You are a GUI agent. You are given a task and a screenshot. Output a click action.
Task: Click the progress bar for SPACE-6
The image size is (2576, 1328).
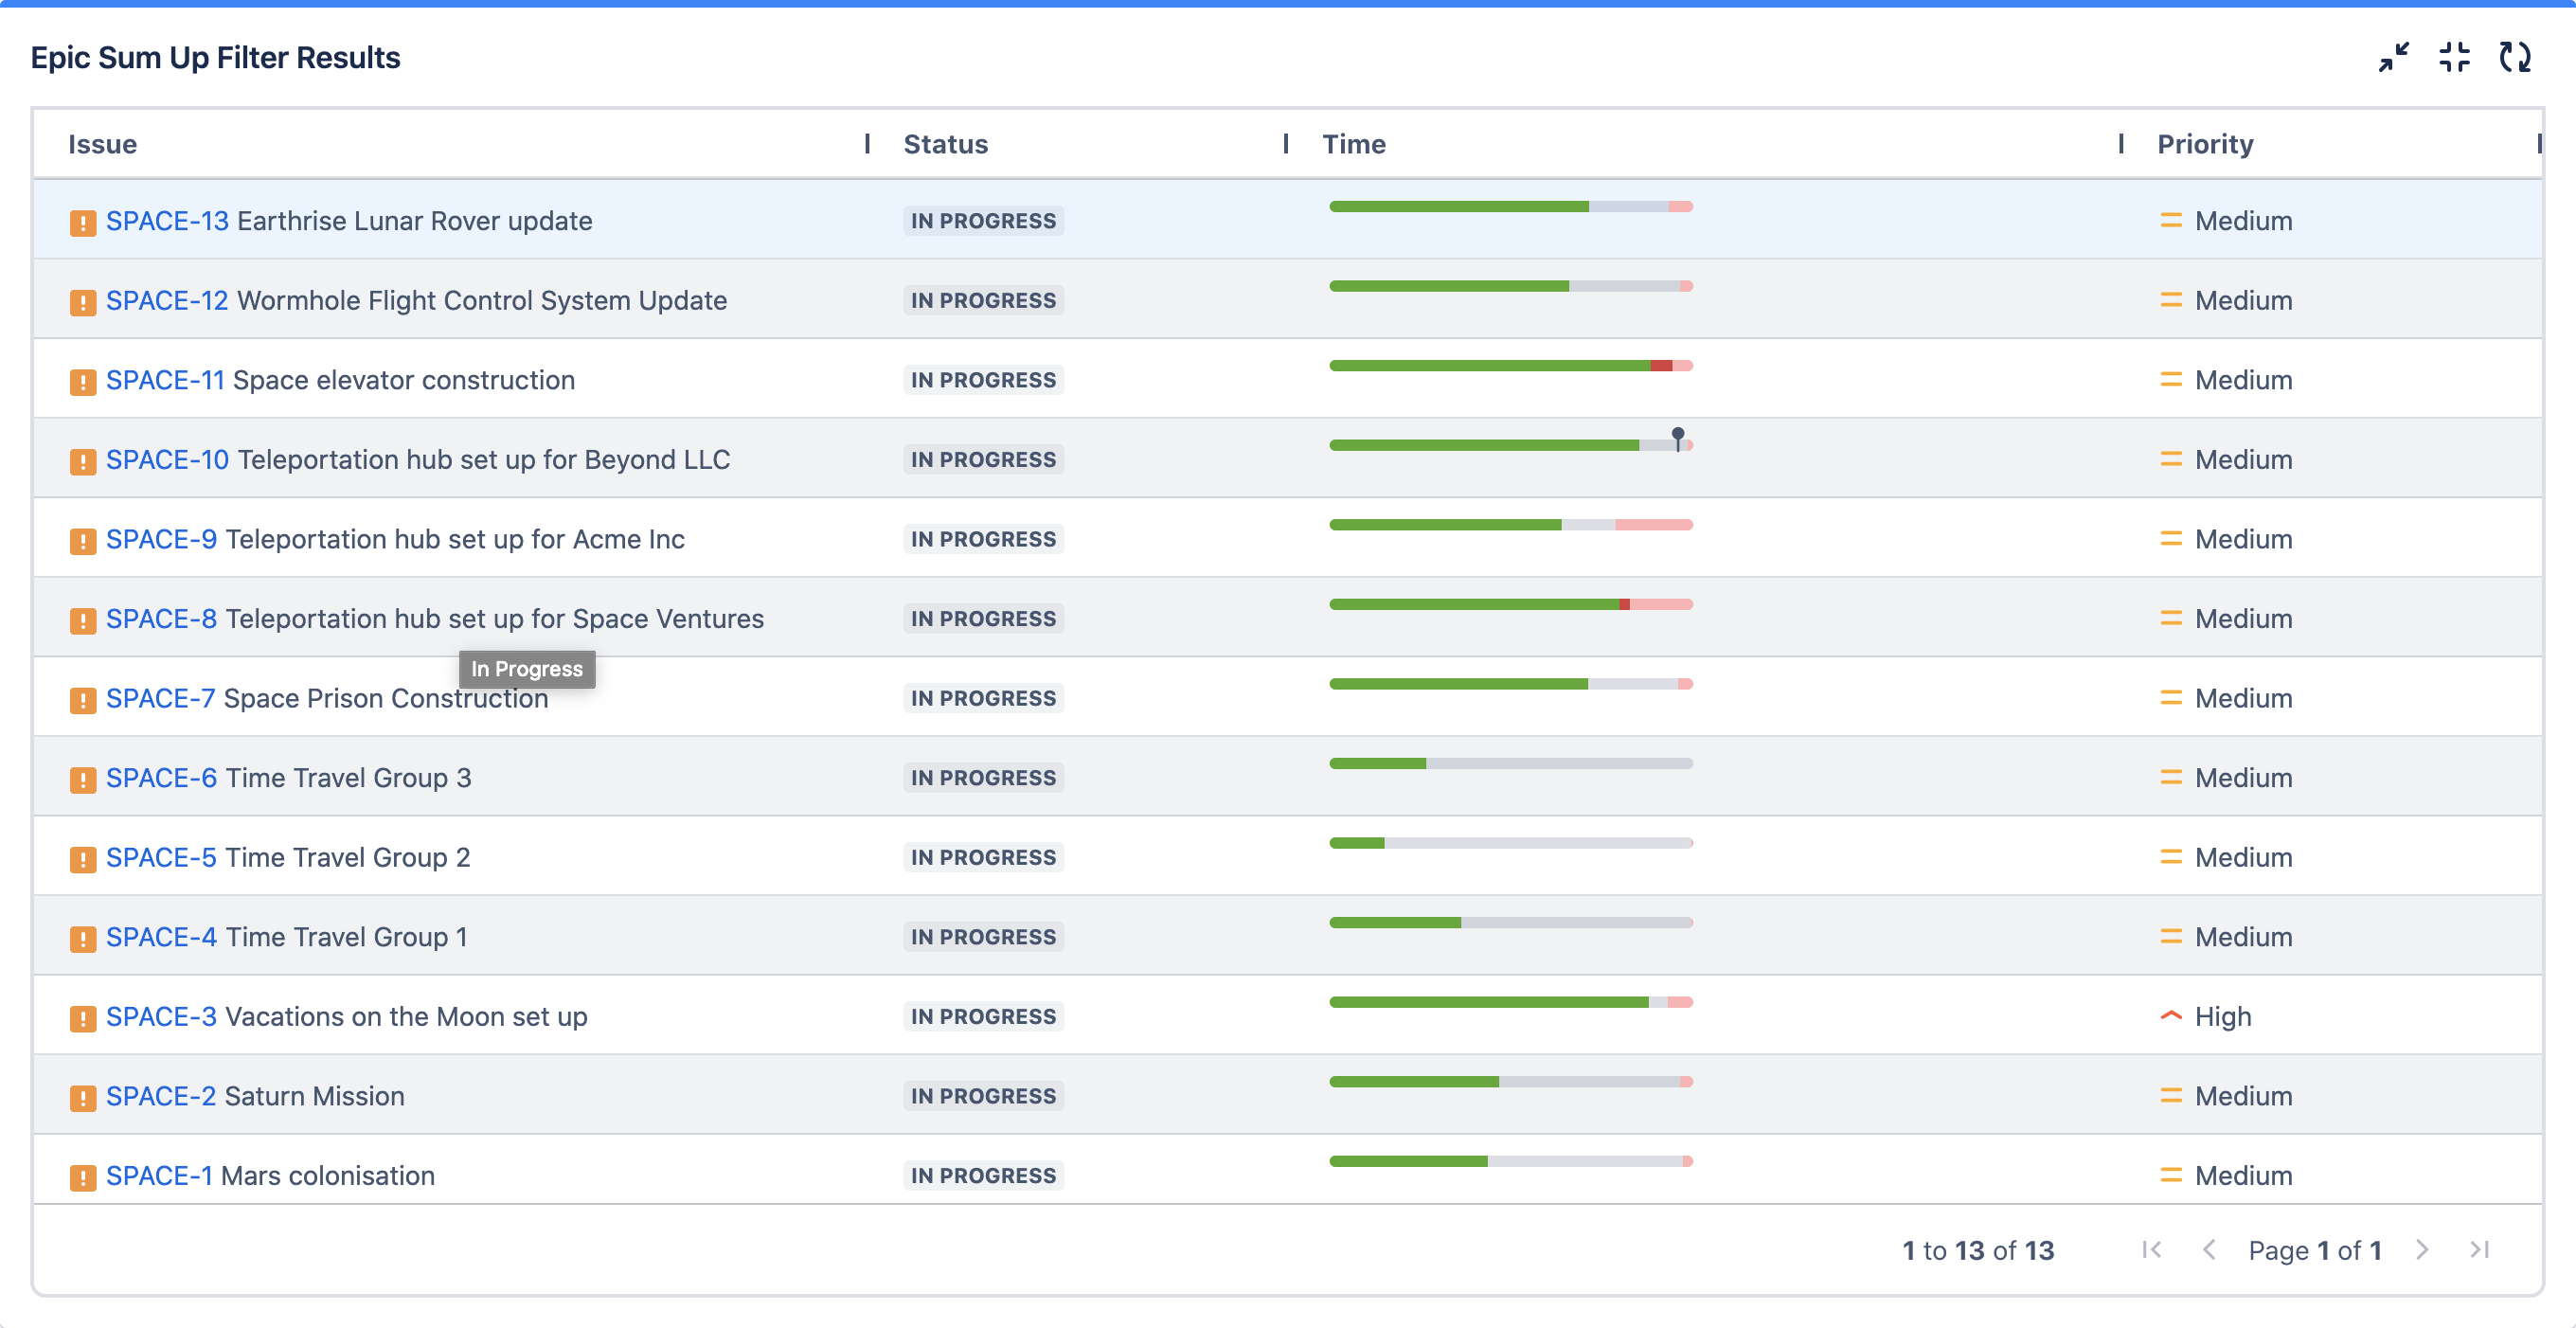1510,763
